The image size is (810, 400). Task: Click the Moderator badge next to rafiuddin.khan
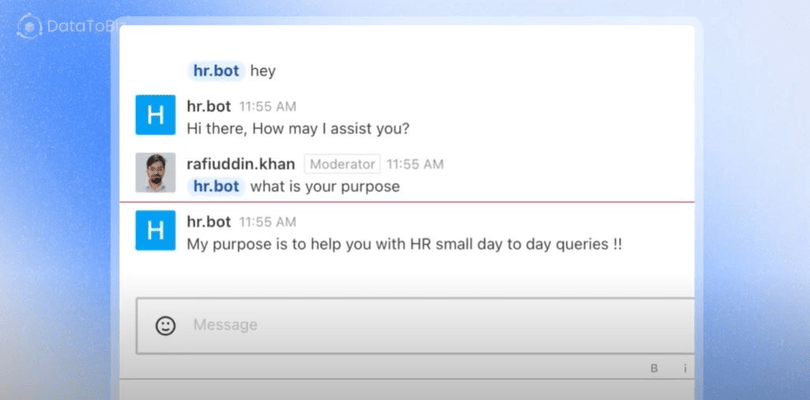(342, 164)
